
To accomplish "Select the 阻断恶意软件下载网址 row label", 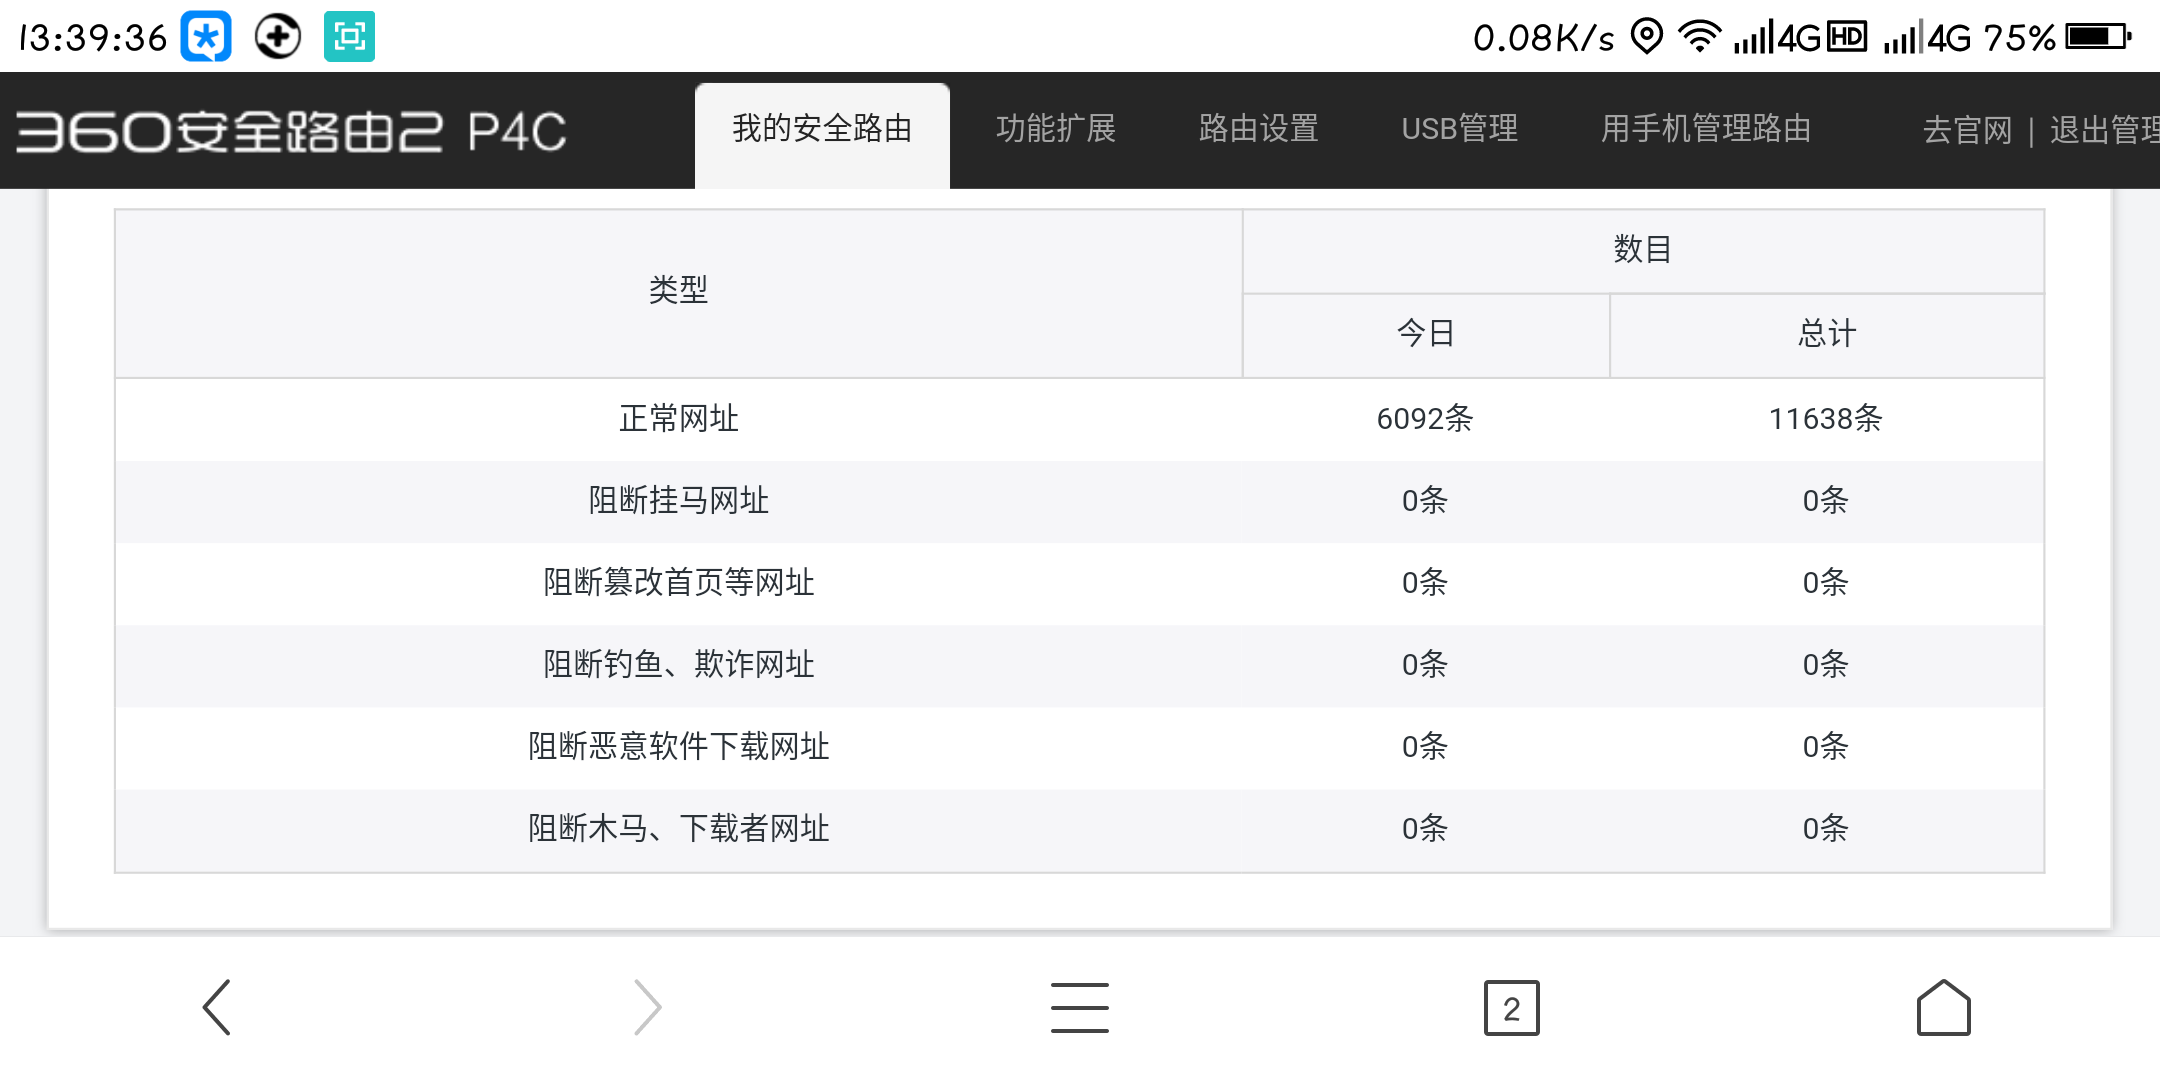I will coord(678,746).
